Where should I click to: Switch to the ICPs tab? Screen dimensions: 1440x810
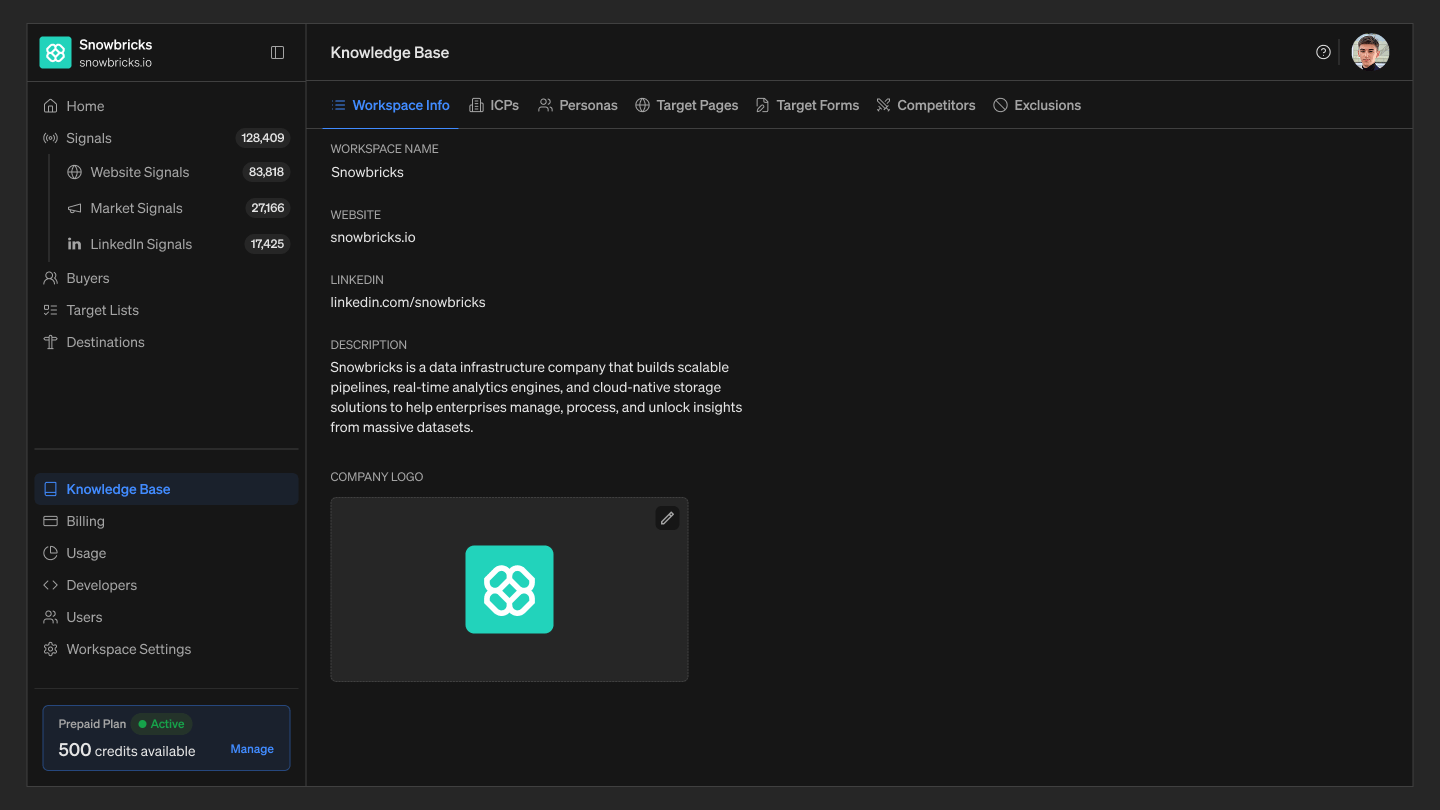click(x=494, y=105)
